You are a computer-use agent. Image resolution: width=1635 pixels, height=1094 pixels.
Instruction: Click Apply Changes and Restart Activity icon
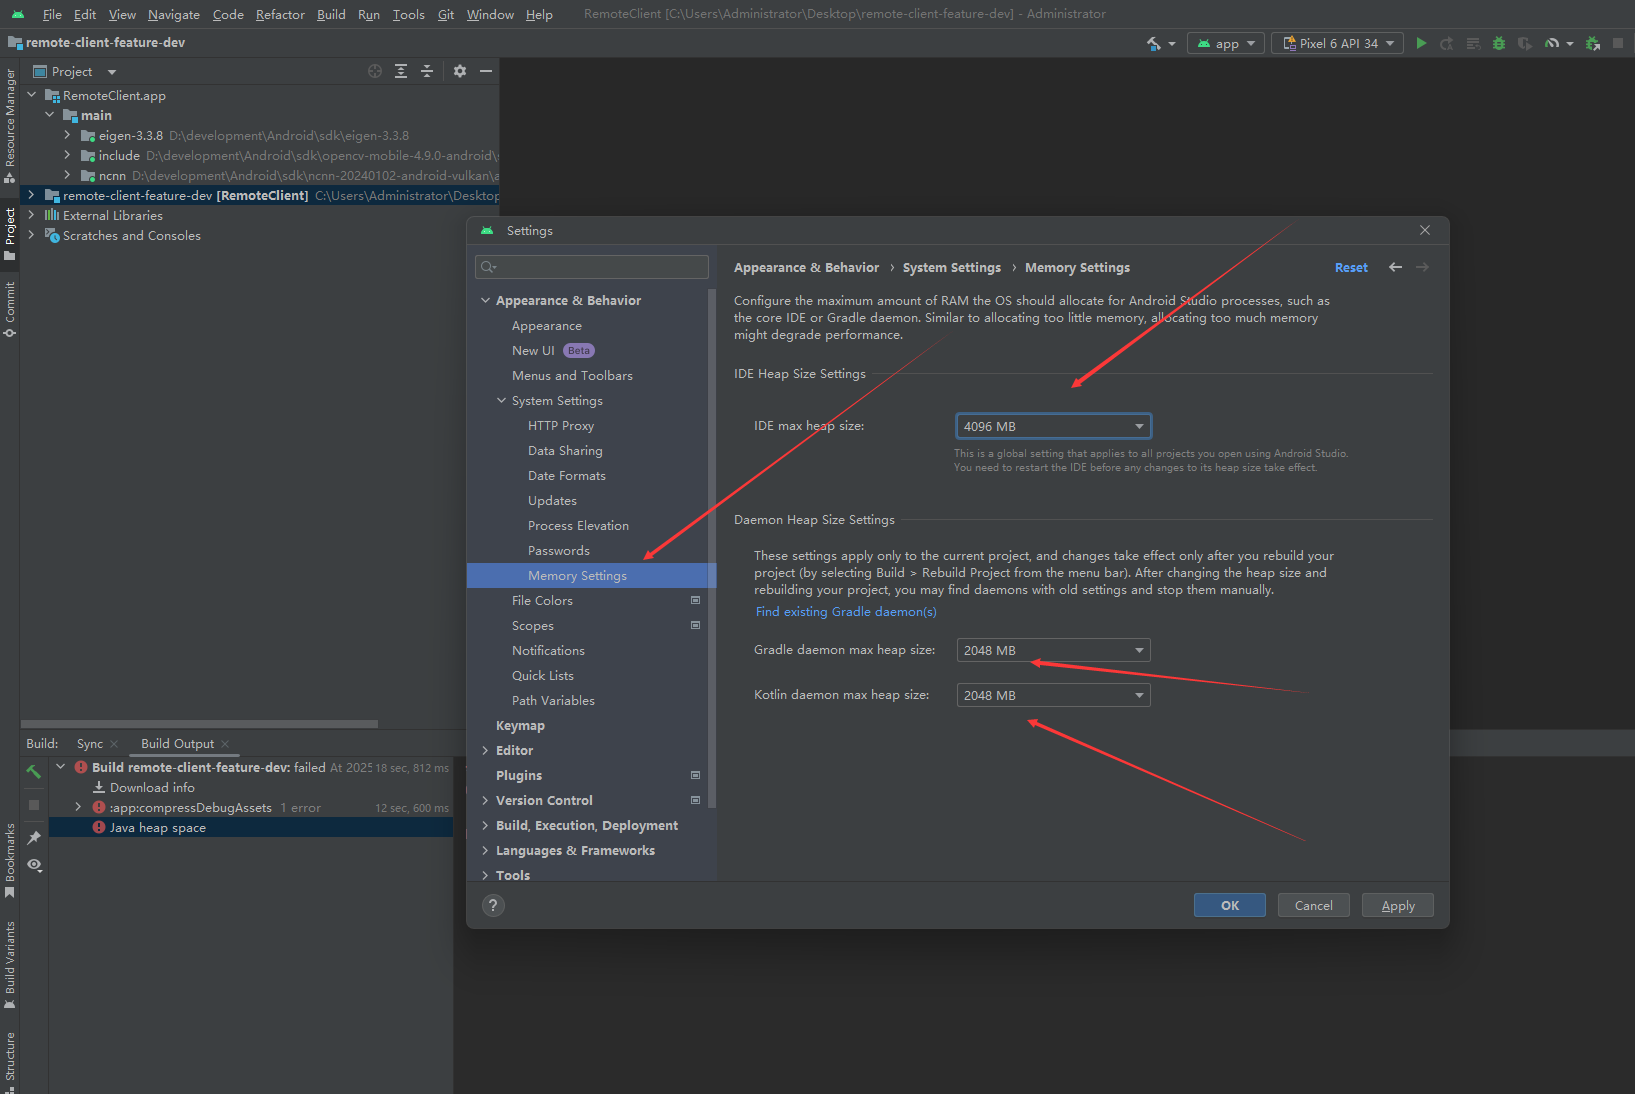pyautogui.click(x=1447, y=43)
